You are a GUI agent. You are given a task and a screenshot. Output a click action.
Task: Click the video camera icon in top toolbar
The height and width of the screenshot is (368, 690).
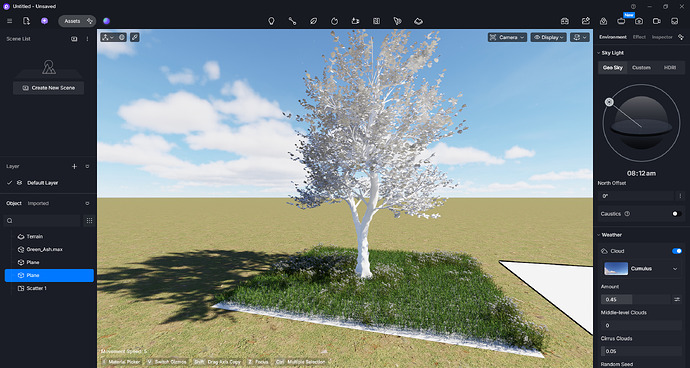657,21
